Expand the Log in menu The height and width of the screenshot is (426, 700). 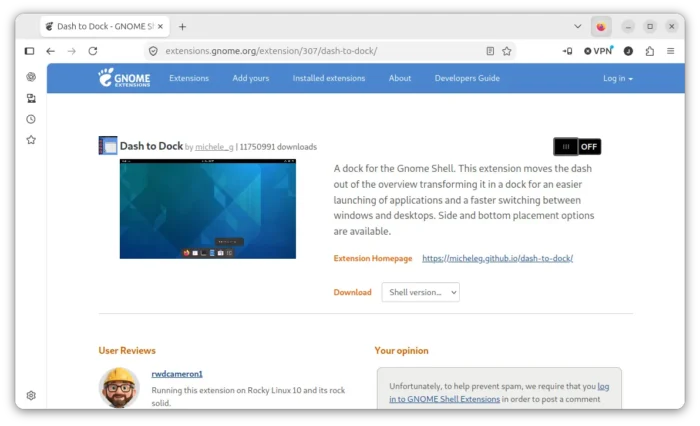(618, 78)
